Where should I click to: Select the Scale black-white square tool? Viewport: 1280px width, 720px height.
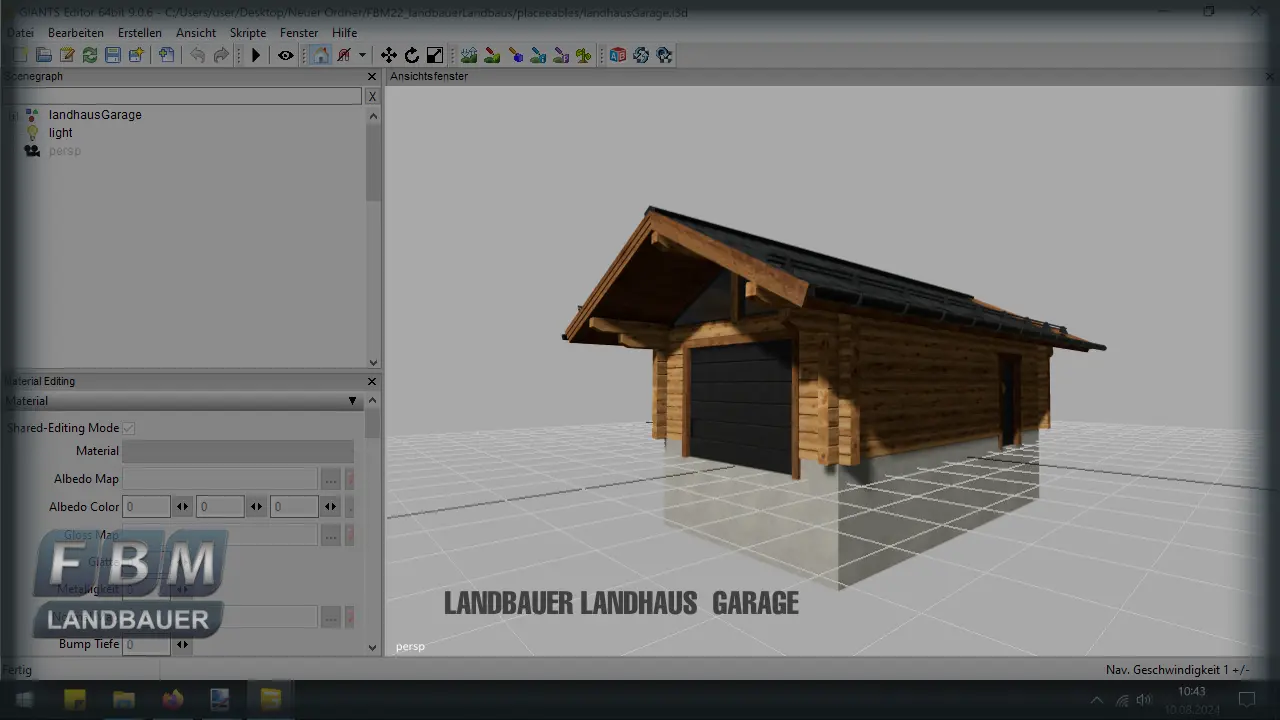(434, 55)
